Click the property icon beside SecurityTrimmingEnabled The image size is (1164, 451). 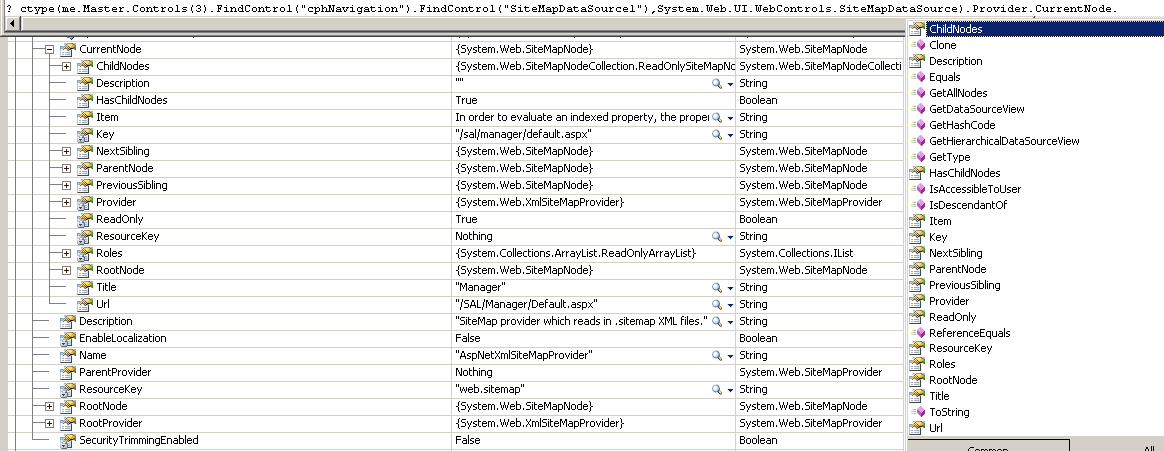[68, 440]
